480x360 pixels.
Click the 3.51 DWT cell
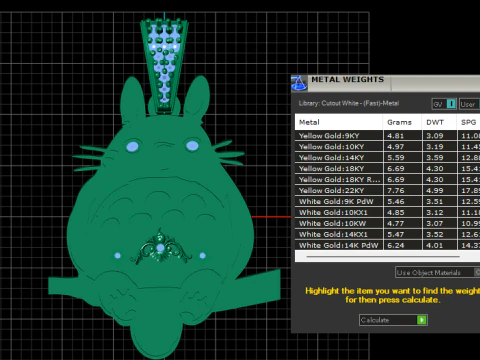click(x=439, y=202)
